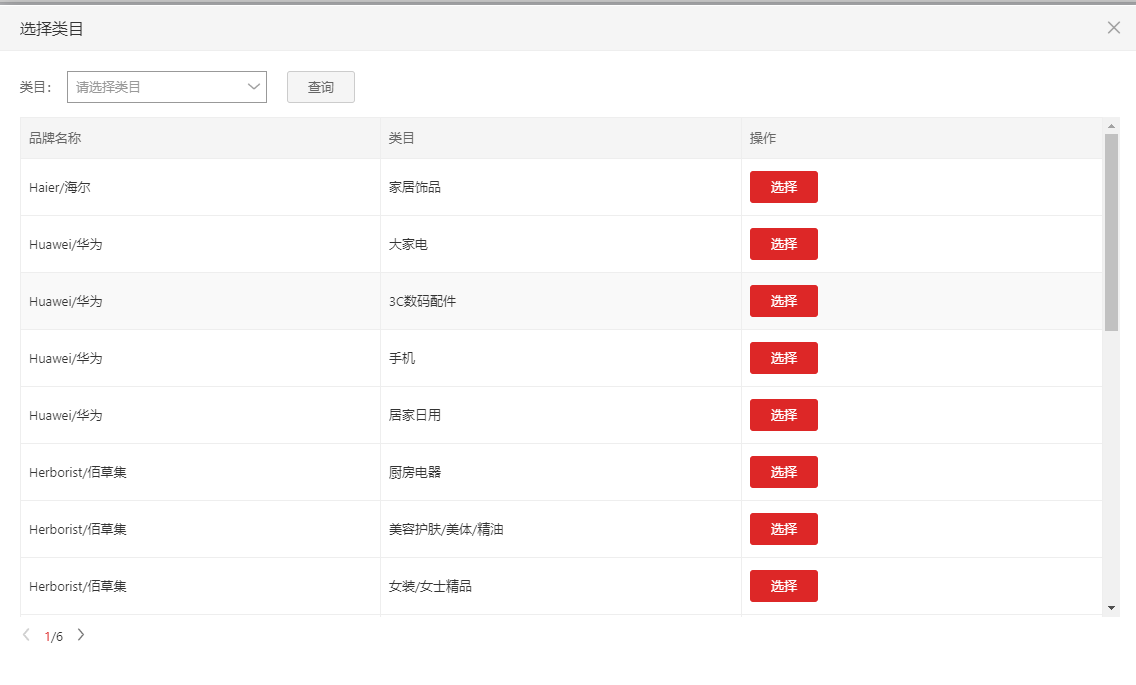
Task: Pick Huawei/华为 手机 with 选择 button
Action: [x=783, y=358]
